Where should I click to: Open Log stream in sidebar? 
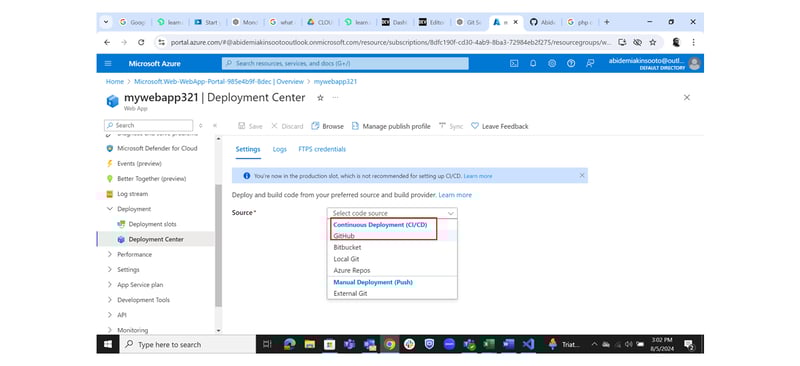[x=132, y=194]
